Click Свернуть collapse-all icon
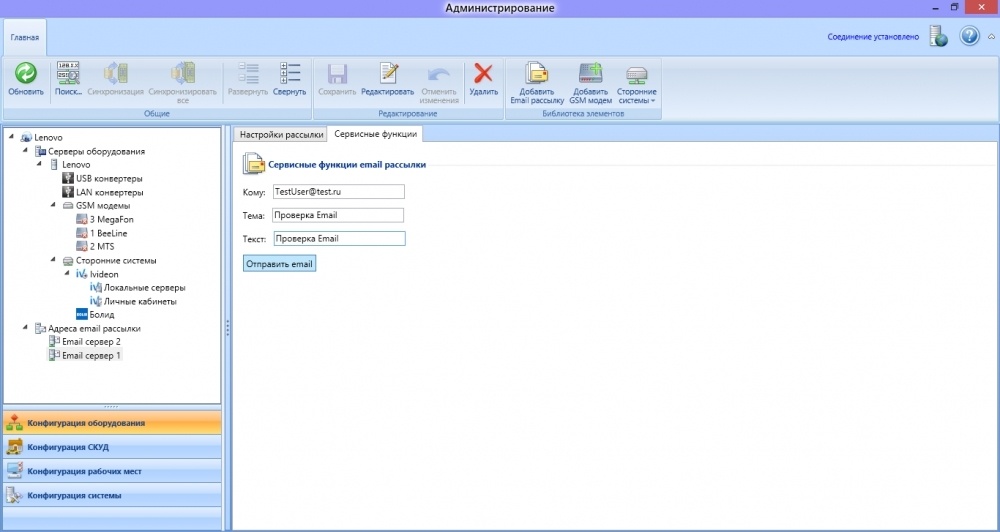Image resolution: width=1000 pixels, height=532 pixels. [x=290, y=73]
